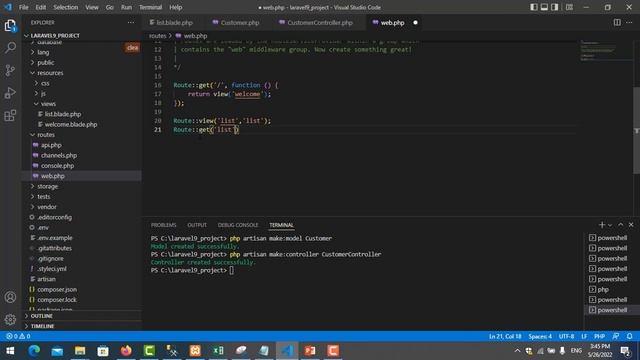Open the Manage gear icon
The image size is (640, 360).
10,319
